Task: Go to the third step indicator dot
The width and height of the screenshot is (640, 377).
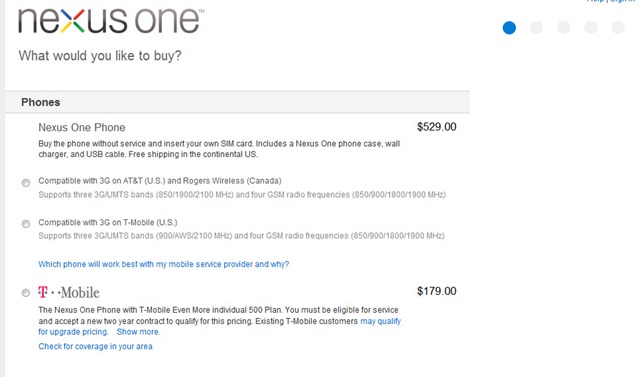Action: click(x=564, y=27)
